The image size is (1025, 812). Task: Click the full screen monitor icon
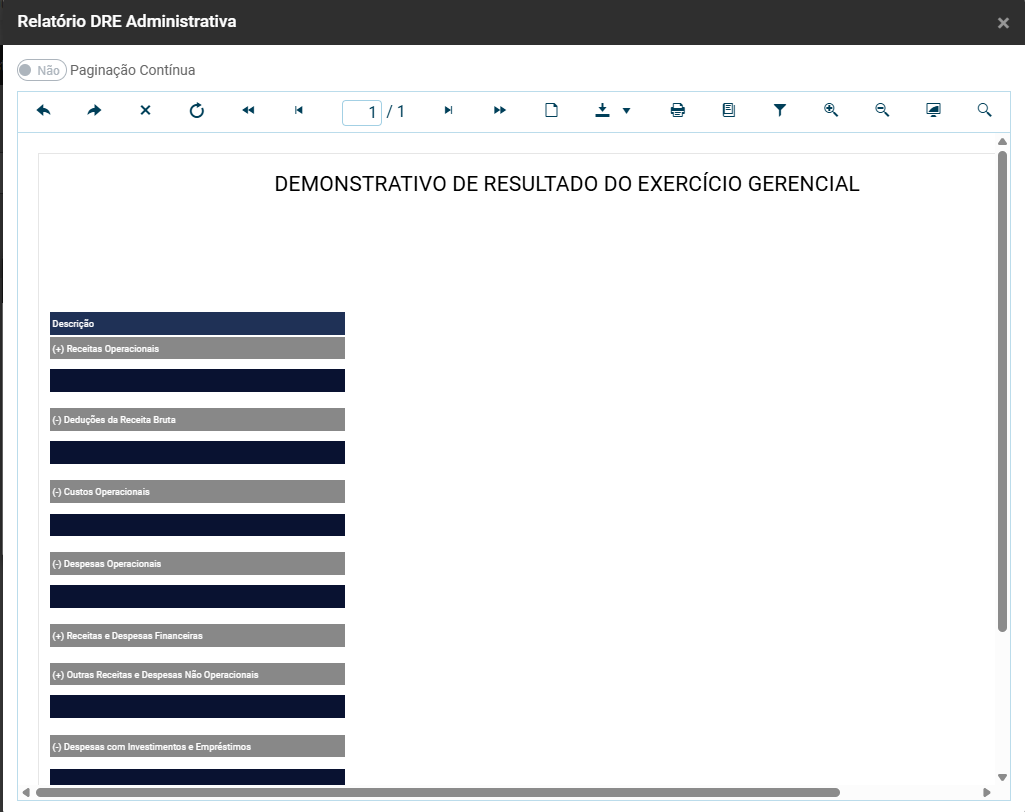click(x=933, y=110)
